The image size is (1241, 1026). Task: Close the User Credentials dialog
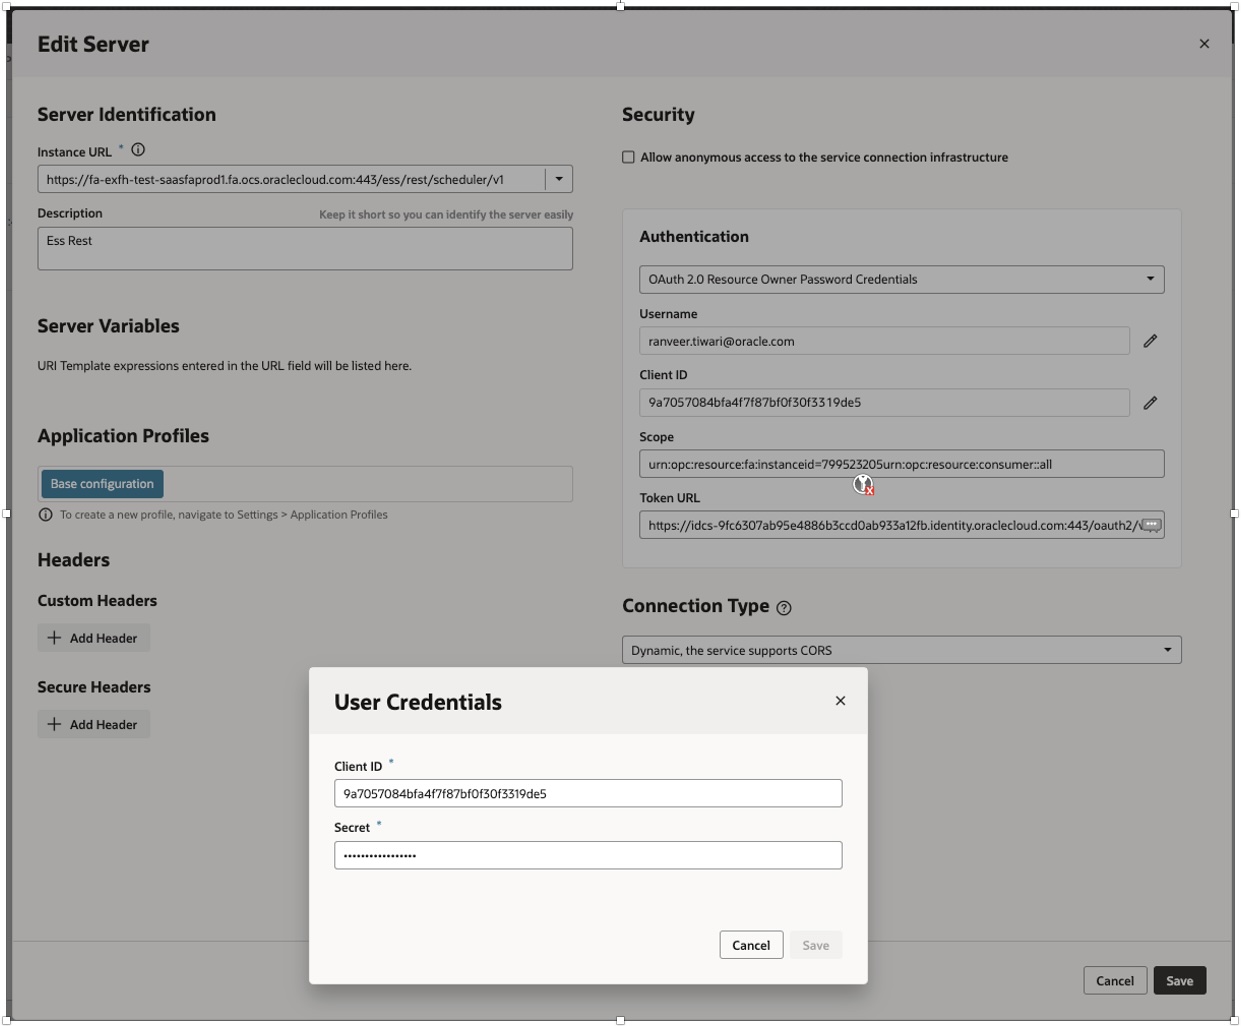[x=840, y=701]
